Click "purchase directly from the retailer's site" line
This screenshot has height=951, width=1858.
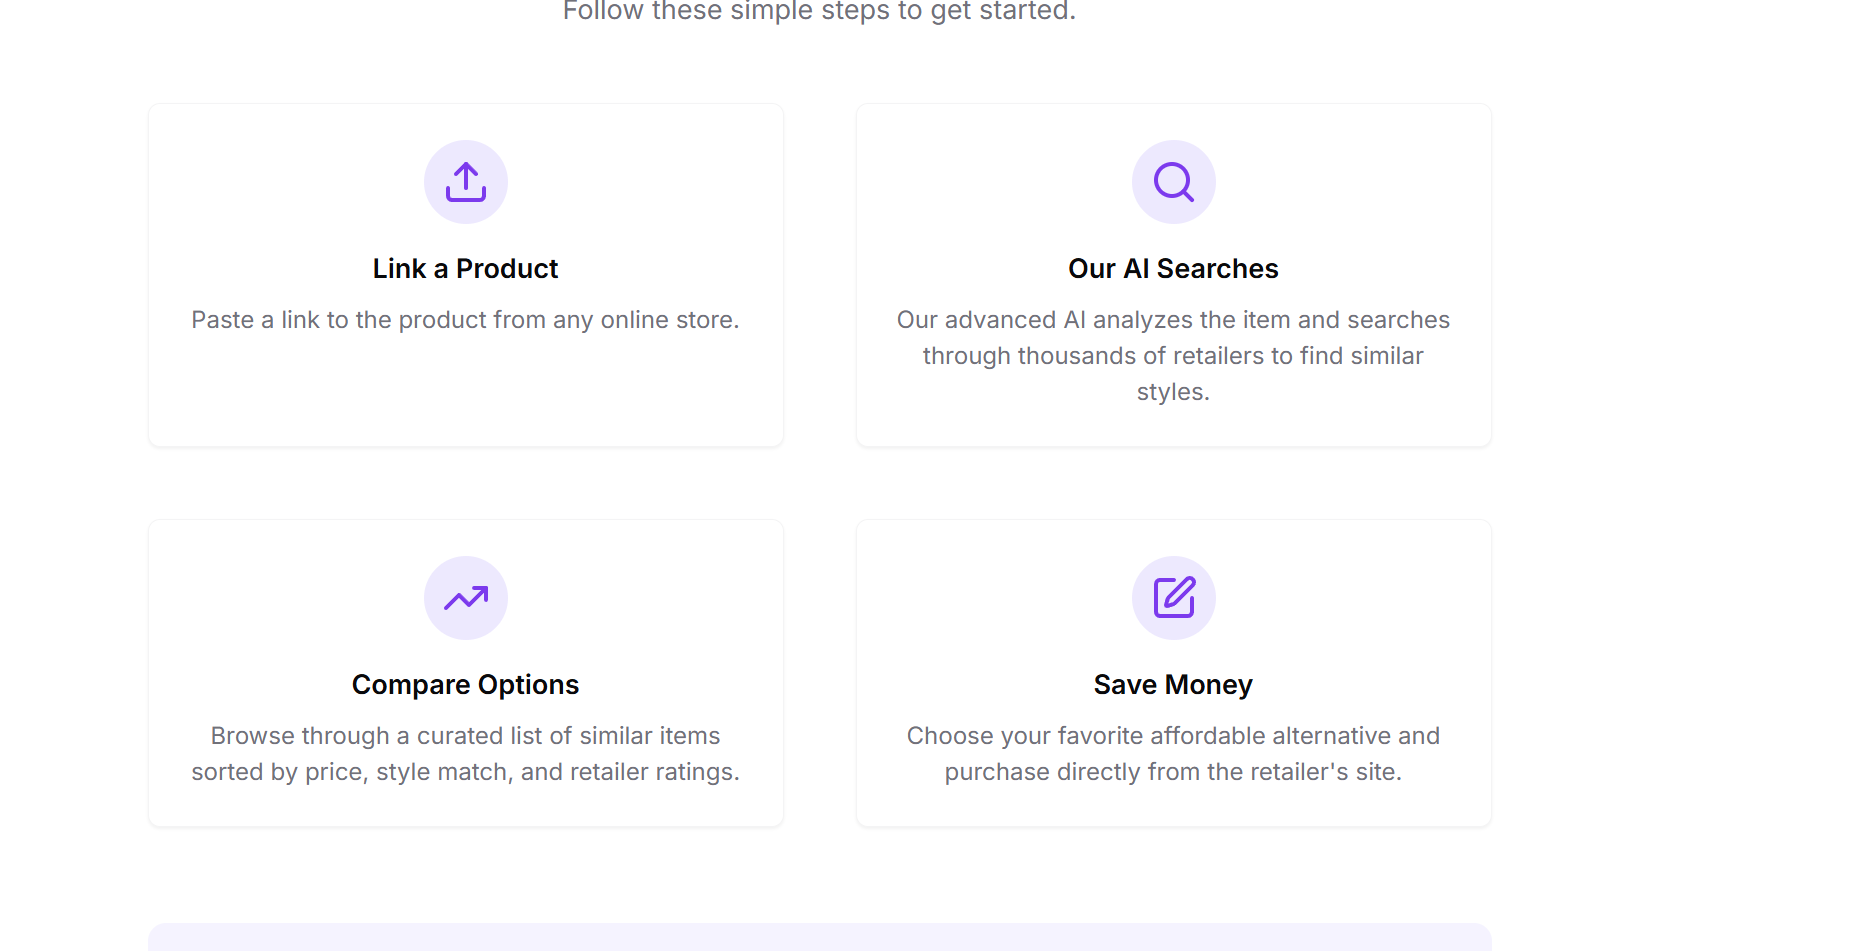1173,772
